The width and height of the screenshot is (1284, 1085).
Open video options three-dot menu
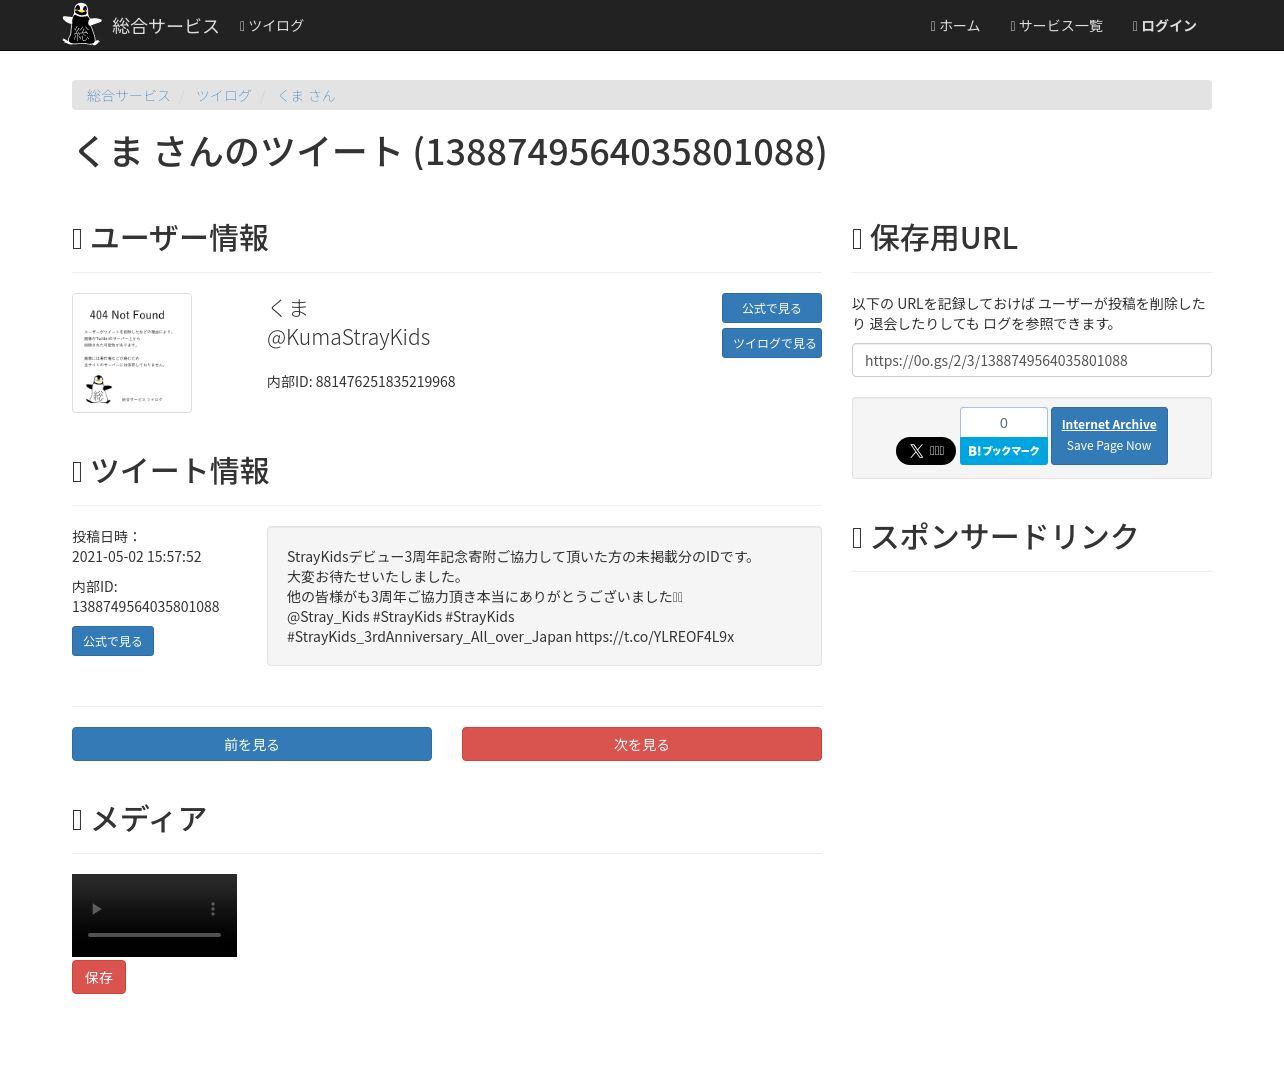(x=213, y=909)
